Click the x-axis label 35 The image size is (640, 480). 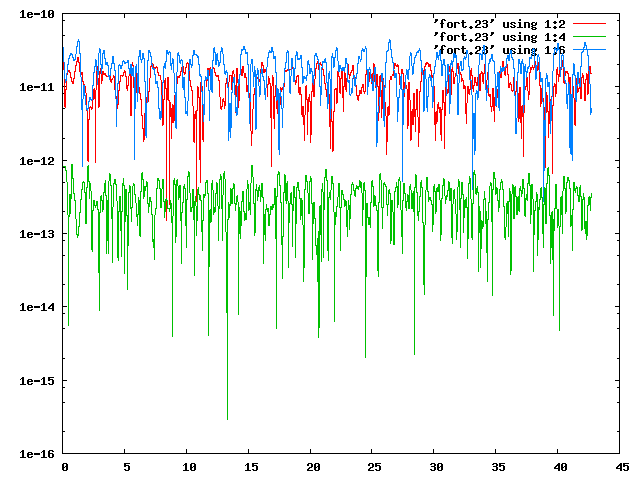pos(498,467)
